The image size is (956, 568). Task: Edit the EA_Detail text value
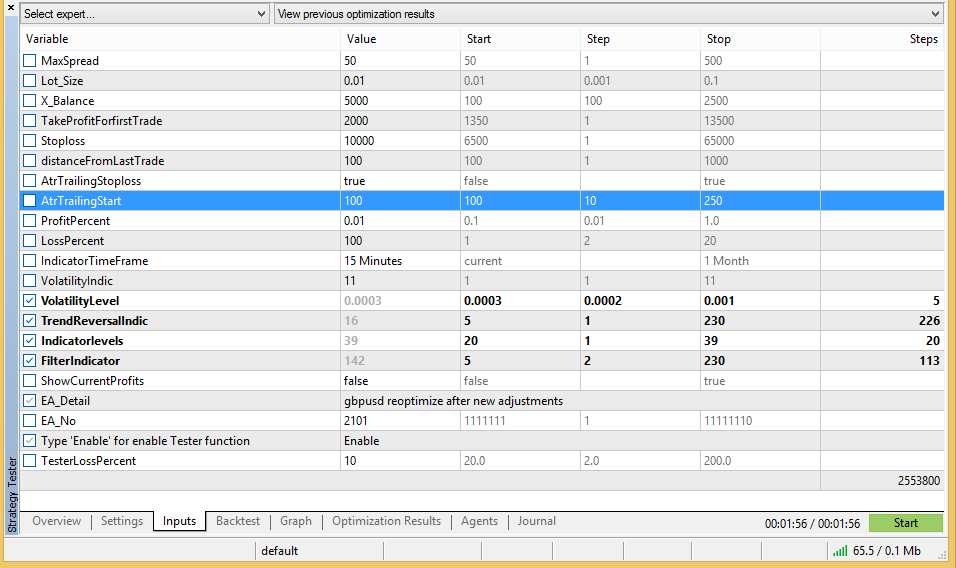(x=453, y=401)
